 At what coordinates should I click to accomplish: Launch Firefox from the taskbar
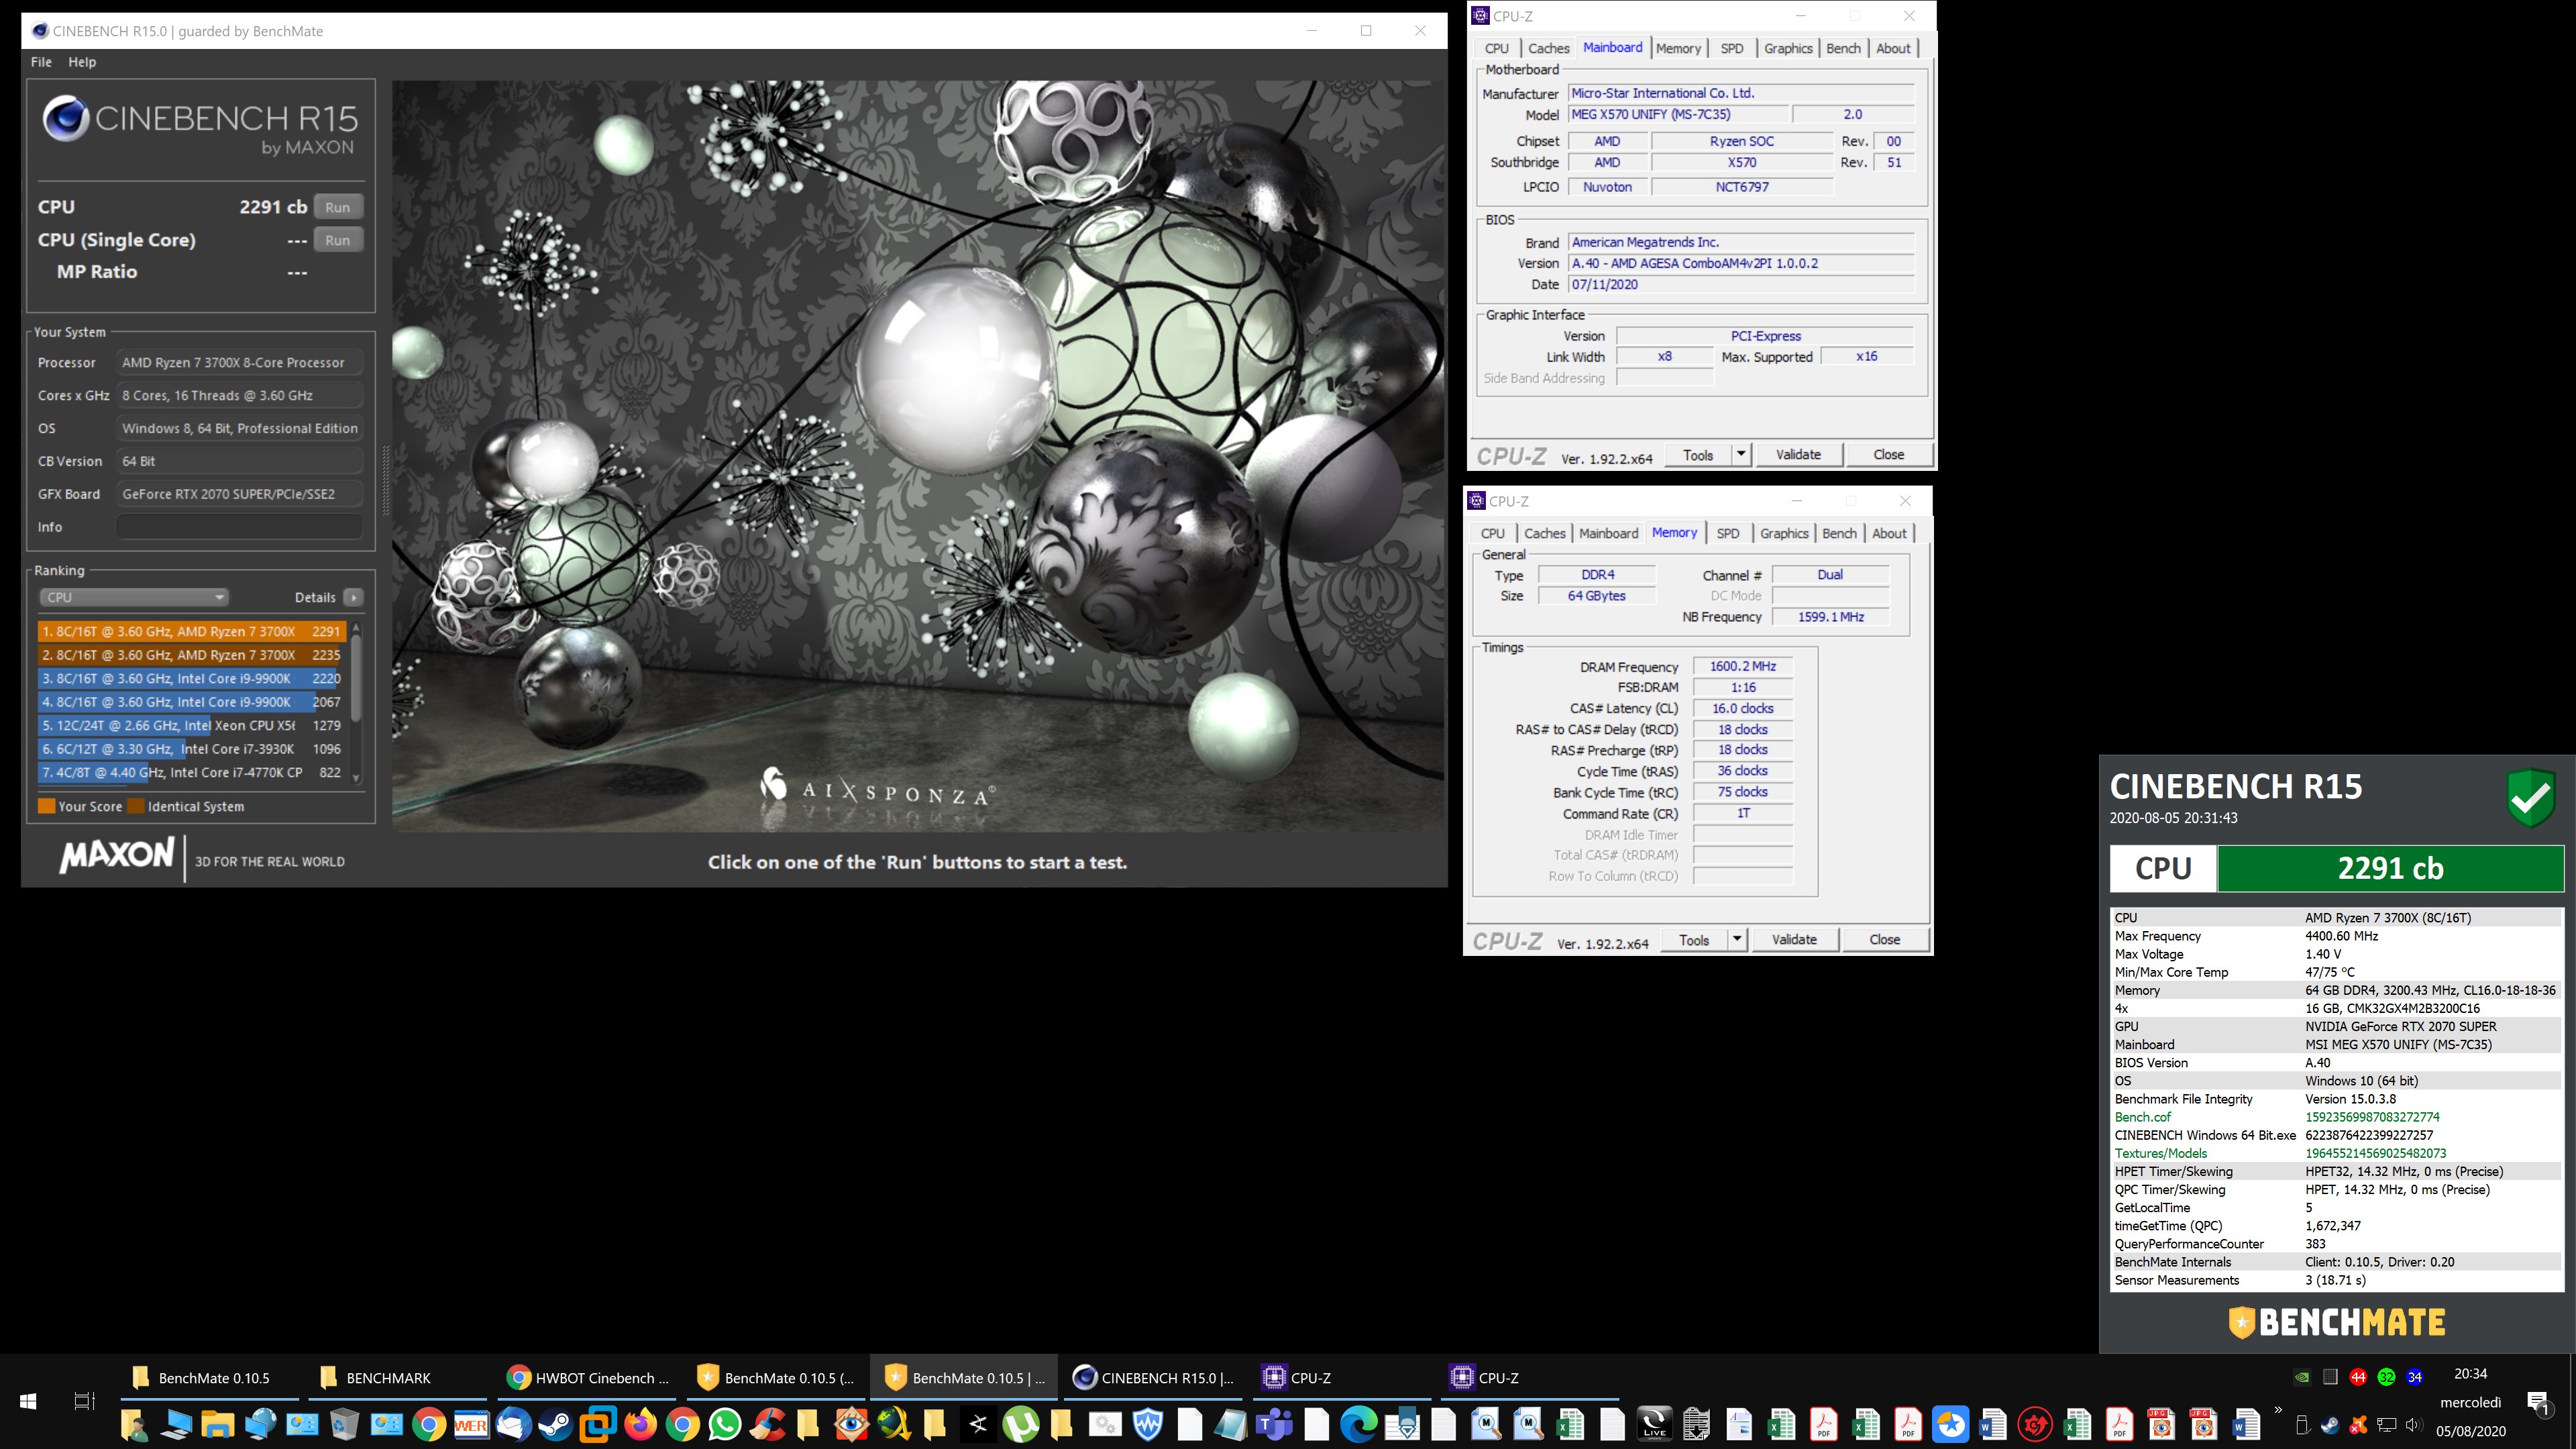point(640,1424)
